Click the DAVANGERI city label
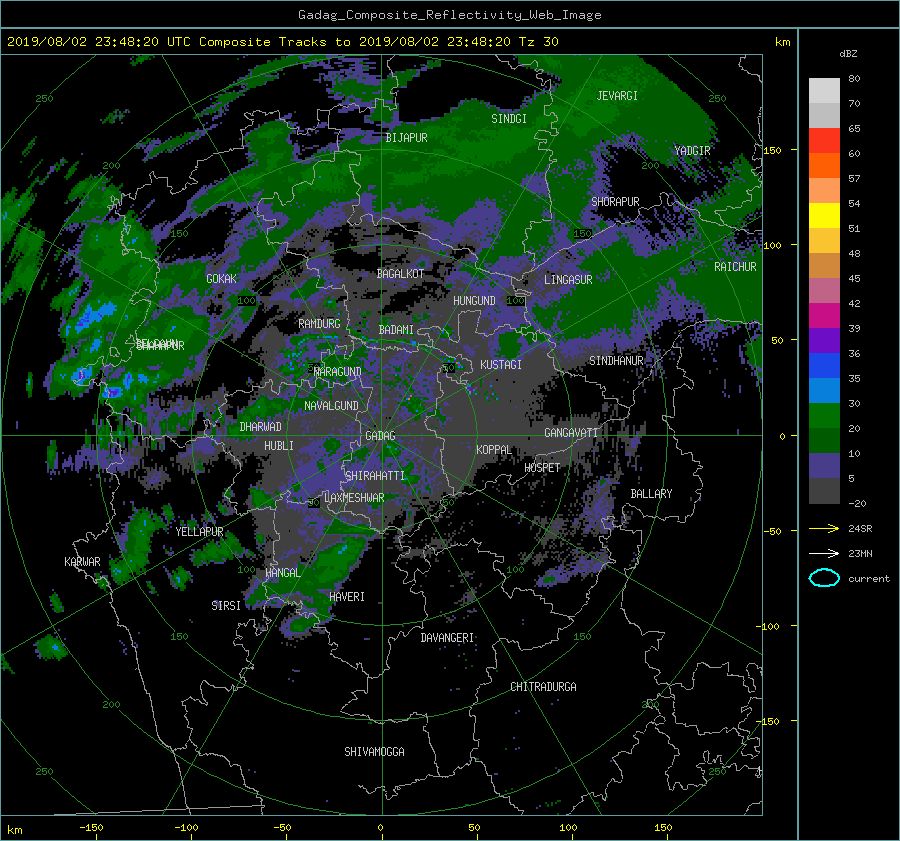Image resolution: width=900 pixels, height=841 pixels. point(447,638)
